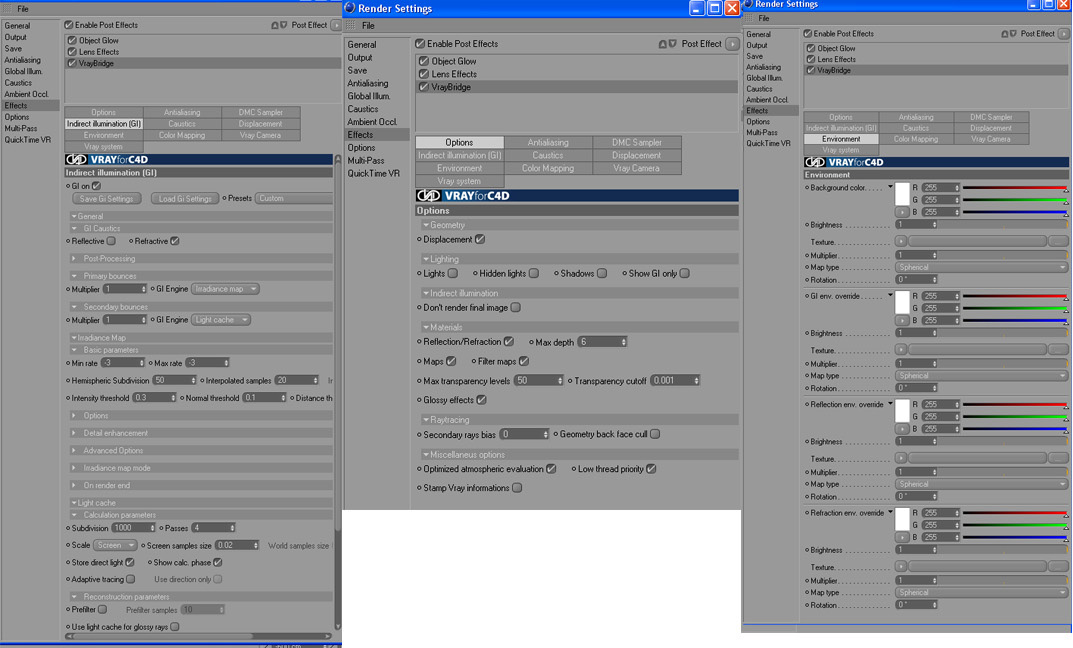Open the primary bounces Irradiance map GI Engine dropdown

tap(225, 289)
